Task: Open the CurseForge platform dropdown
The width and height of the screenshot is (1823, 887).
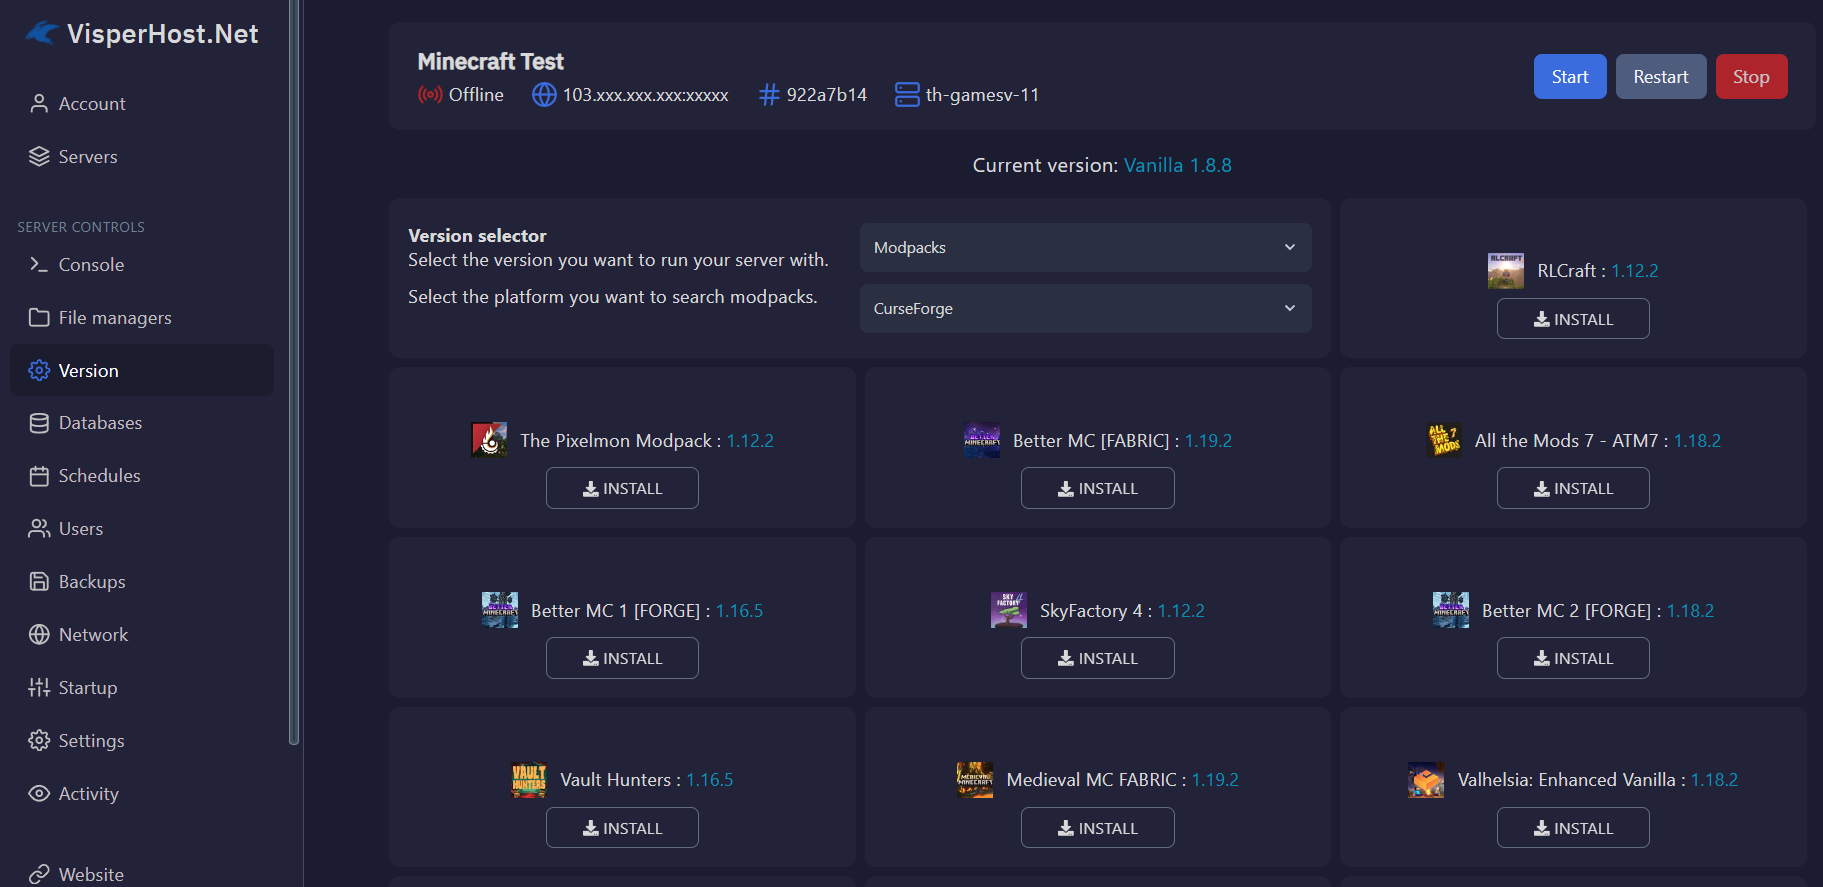Action: coord(1085,309)
